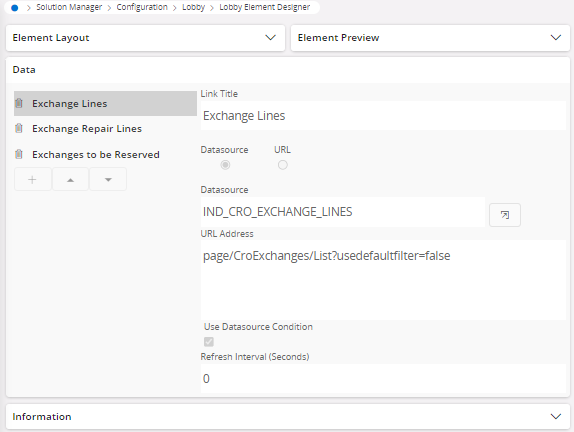This screenshot has width=574, height=432.
Task: Click the Link Title input field
Action: pos(383,116)
